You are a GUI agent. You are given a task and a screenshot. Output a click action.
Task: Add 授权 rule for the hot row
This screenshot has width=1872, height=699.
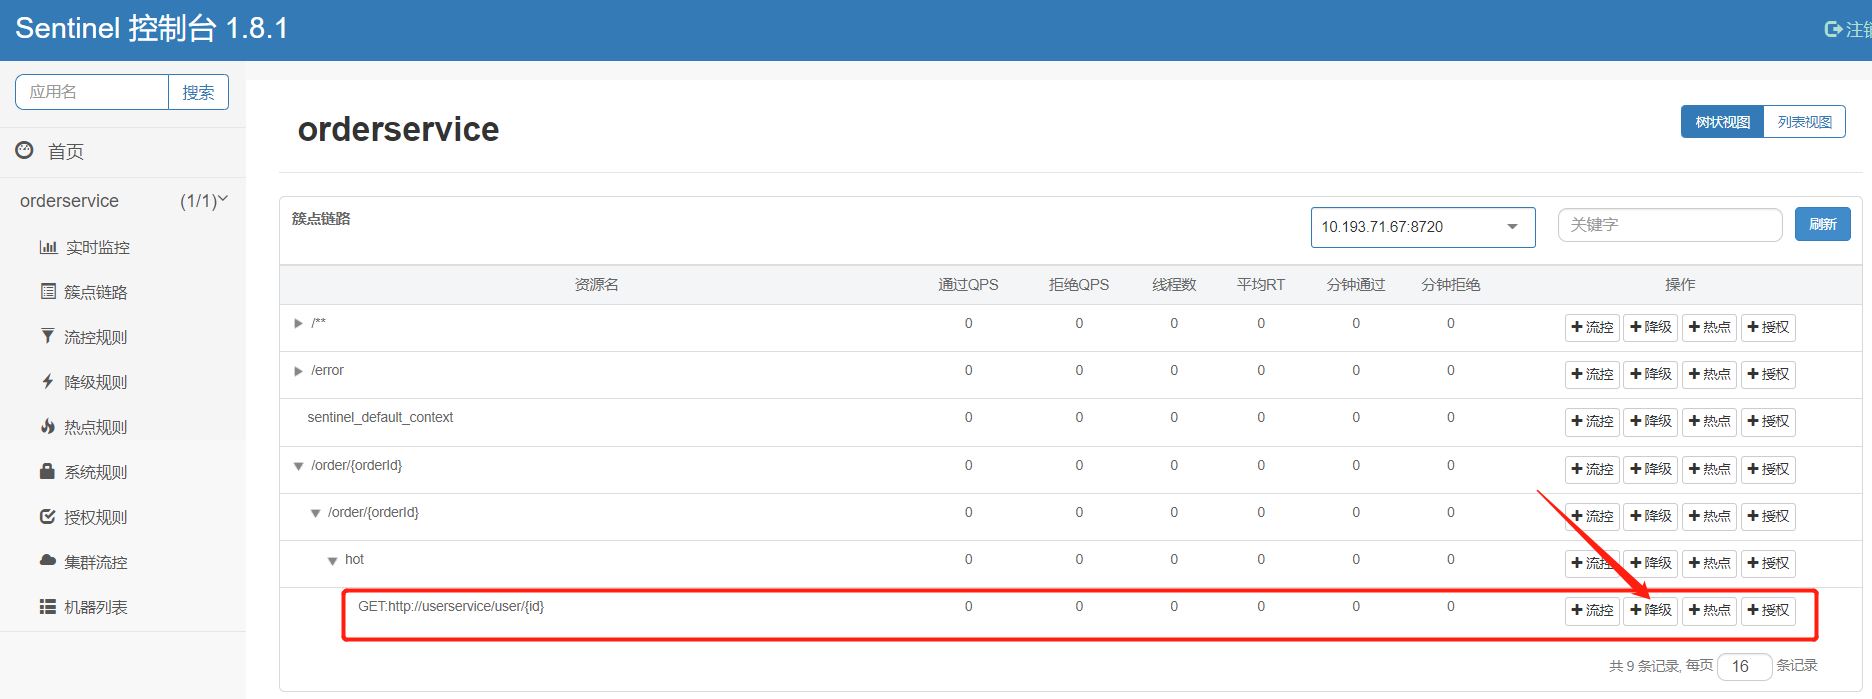point(1768,563)
